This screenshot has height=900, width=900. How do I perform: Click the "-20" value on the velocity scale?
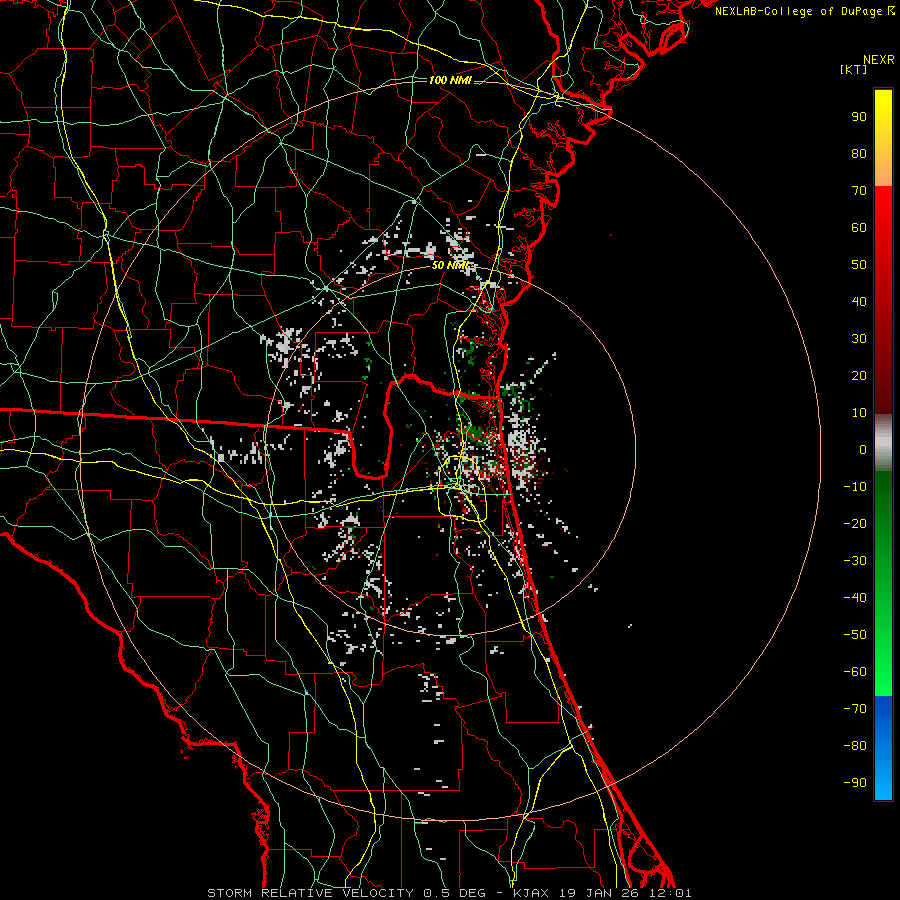855,524
